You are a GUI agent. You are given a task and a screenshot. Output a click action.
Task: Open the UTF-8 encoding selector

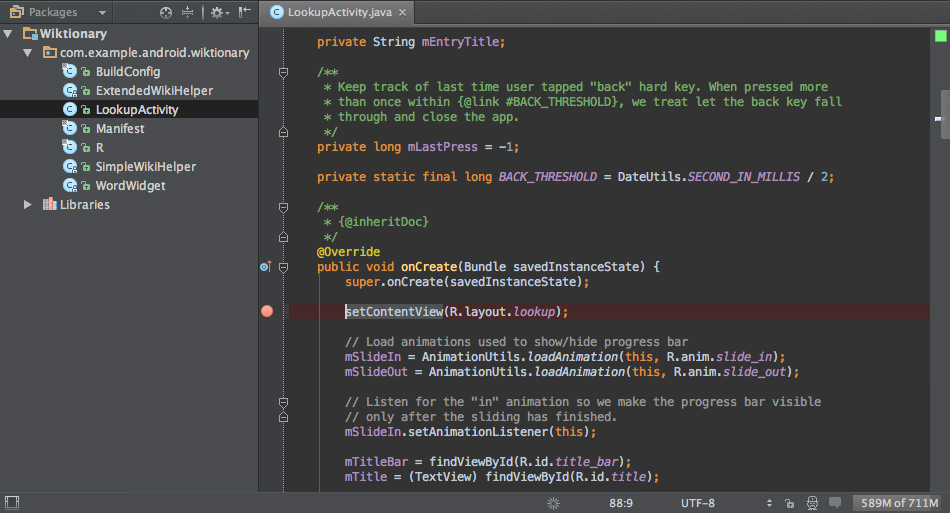coord(697,503)
